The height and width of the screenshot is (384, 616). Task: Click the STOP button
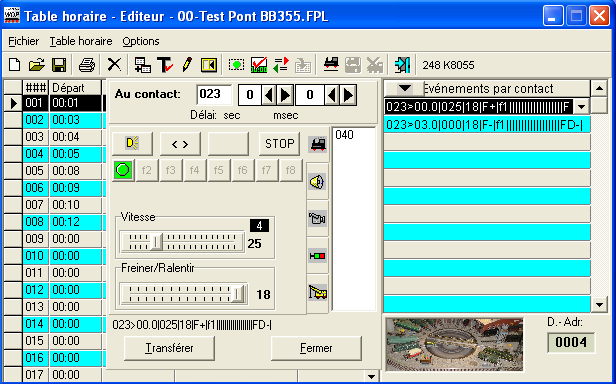point(279,143)
